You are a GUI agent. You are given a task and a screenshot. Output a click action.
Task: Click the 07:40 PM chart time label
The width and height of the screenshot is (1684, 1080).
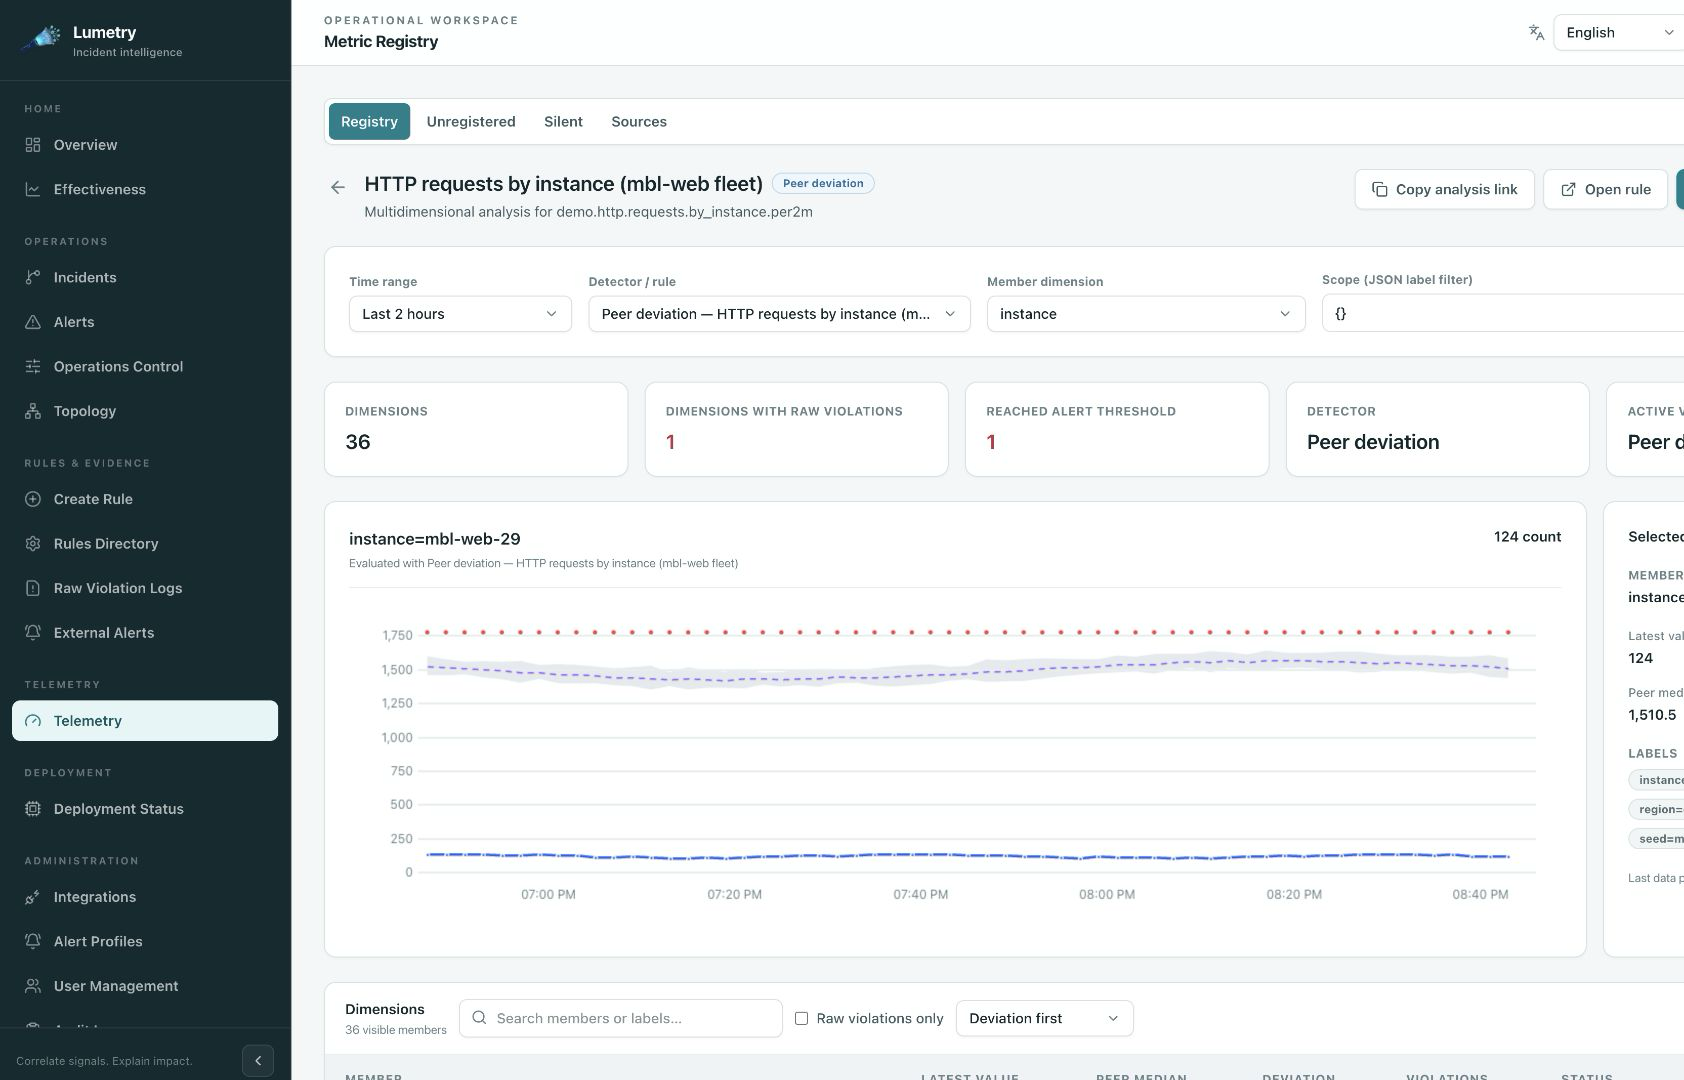[920, 894]
